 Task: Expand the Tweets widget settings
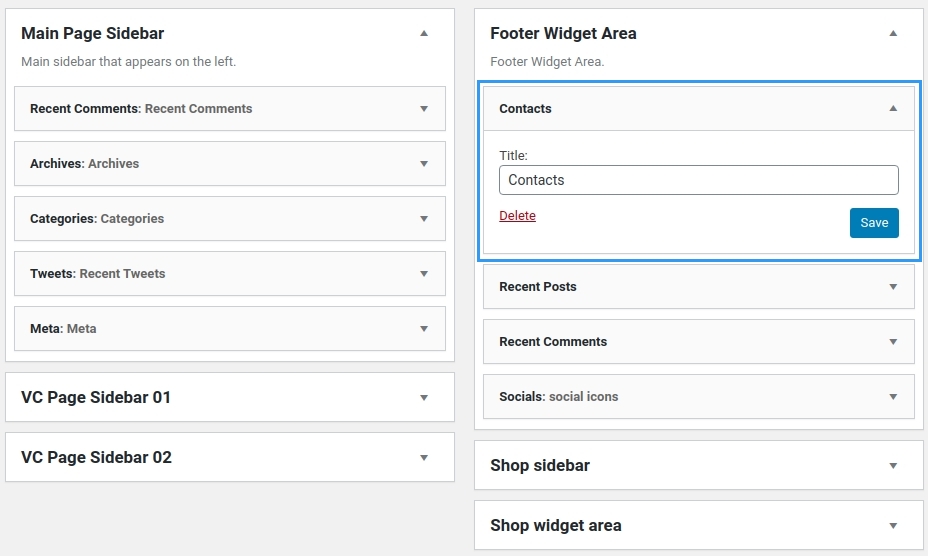424,274
